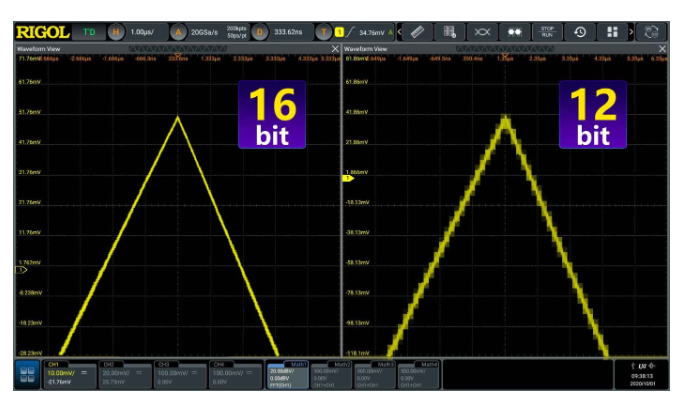Open the measure ruler tool
The width and height of the screenshot is (689, 408).
pos(417,32)
